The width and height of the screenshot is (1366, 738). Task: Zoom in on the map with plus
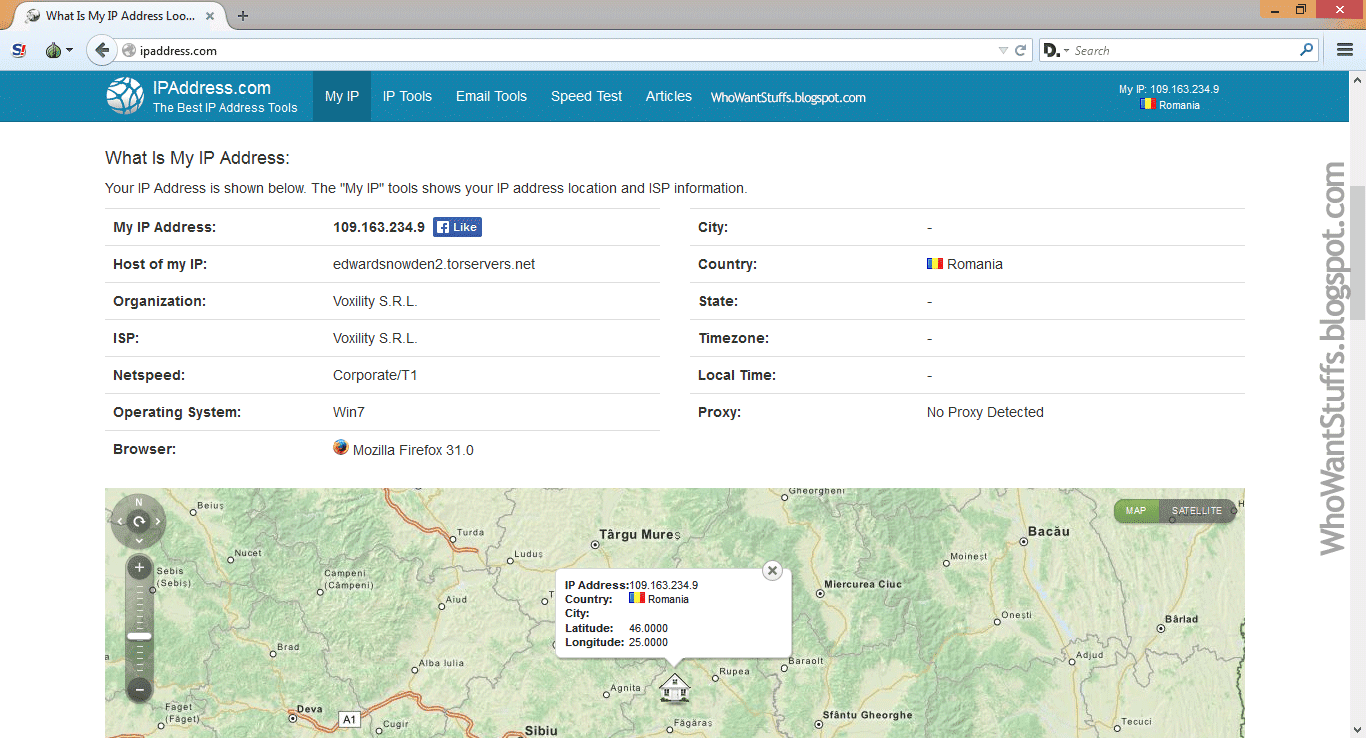(x=139, y=568)
